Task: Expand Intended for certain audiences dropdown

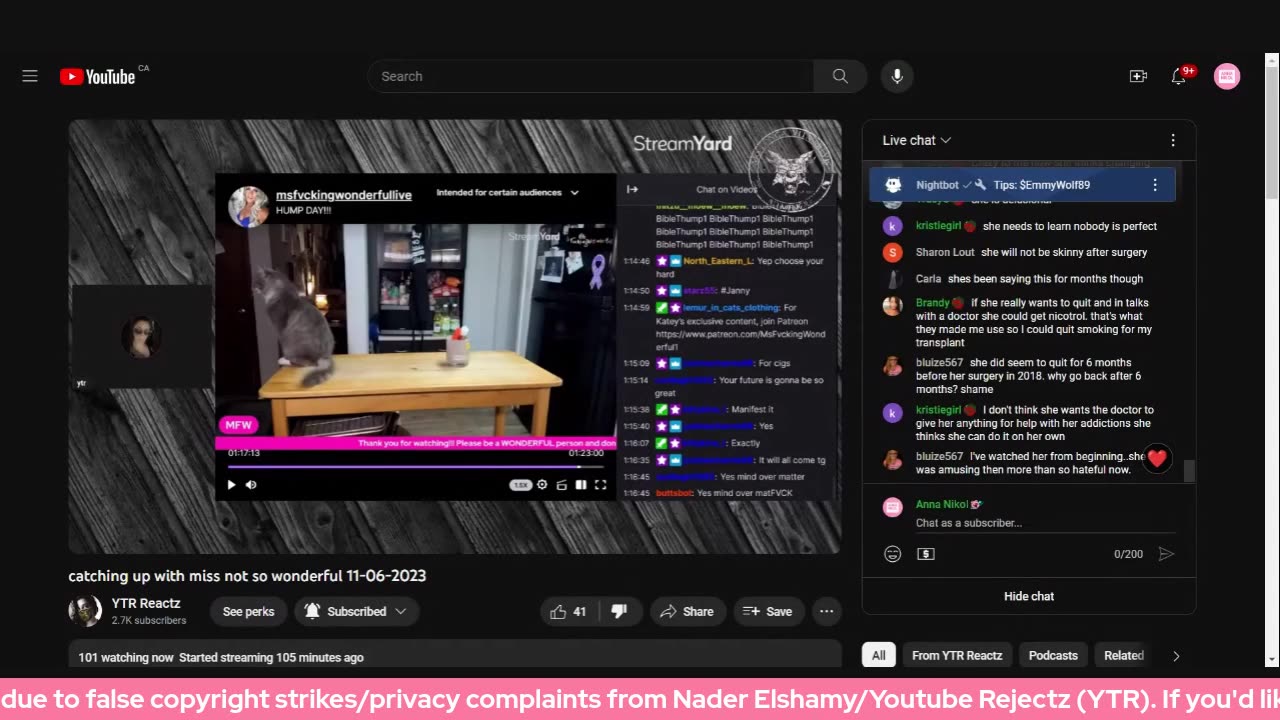Action: pos(508,192)
